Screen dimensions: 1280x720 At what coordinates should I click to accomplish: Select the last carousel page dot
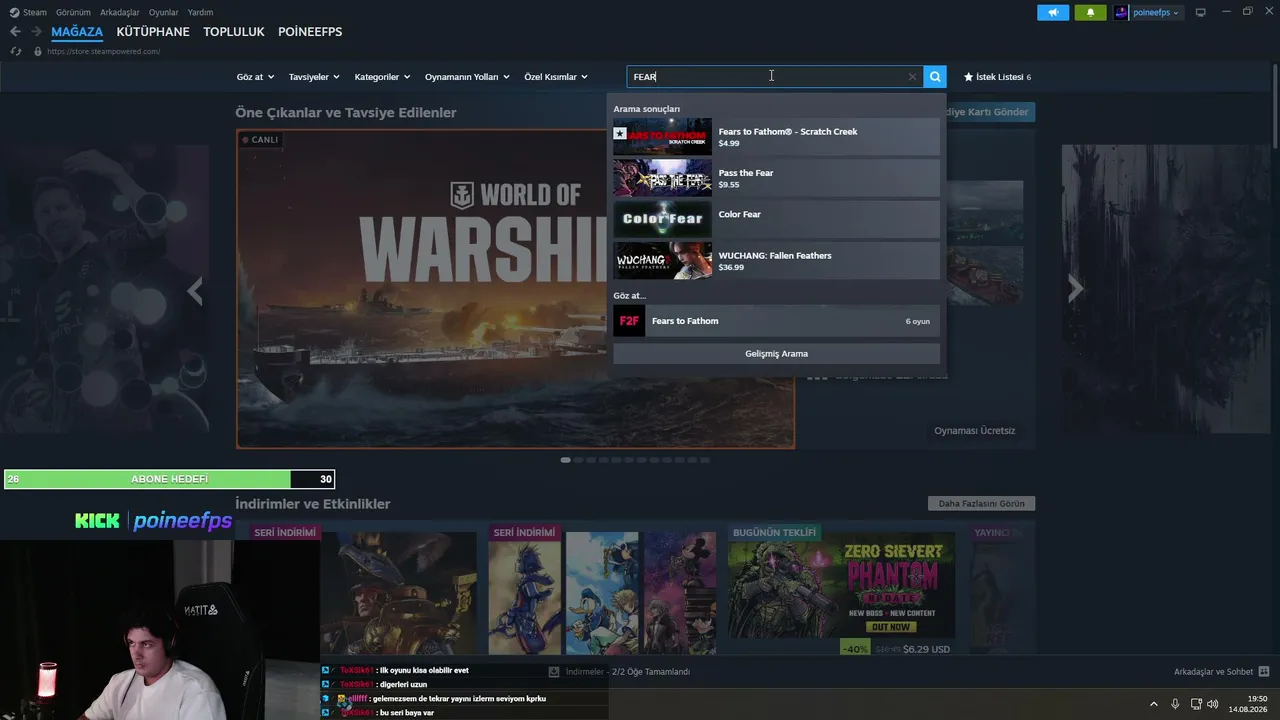coord(705,460)
